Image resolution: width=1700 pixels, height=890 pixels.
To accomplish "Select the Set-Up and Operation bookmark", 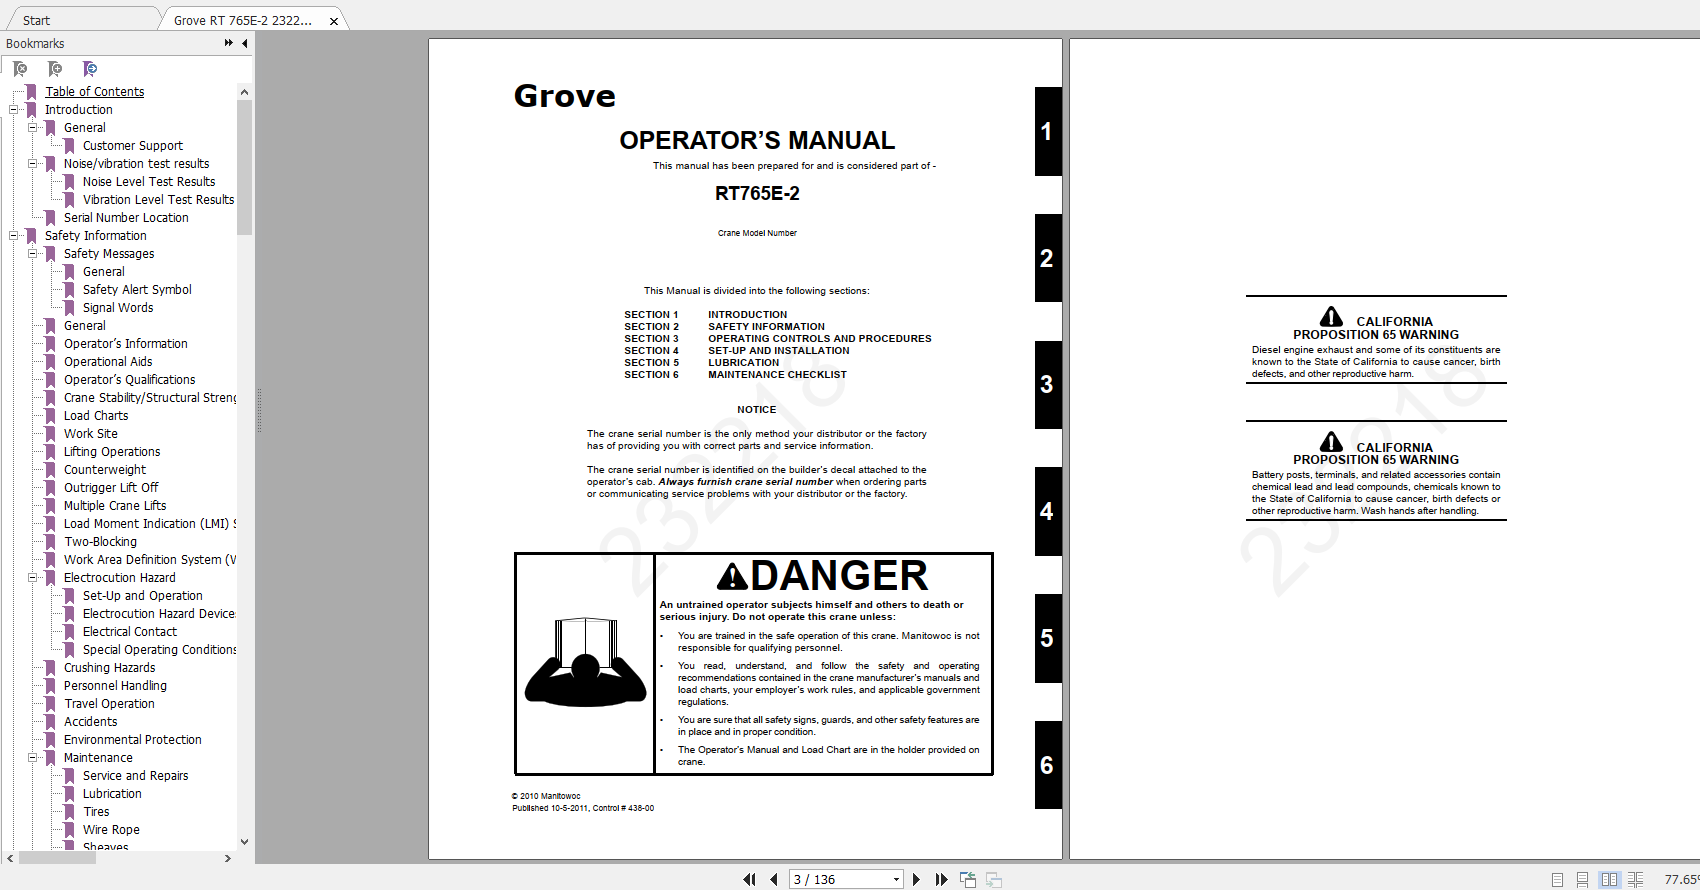I will pyautogui.click(x=143, y=596).
